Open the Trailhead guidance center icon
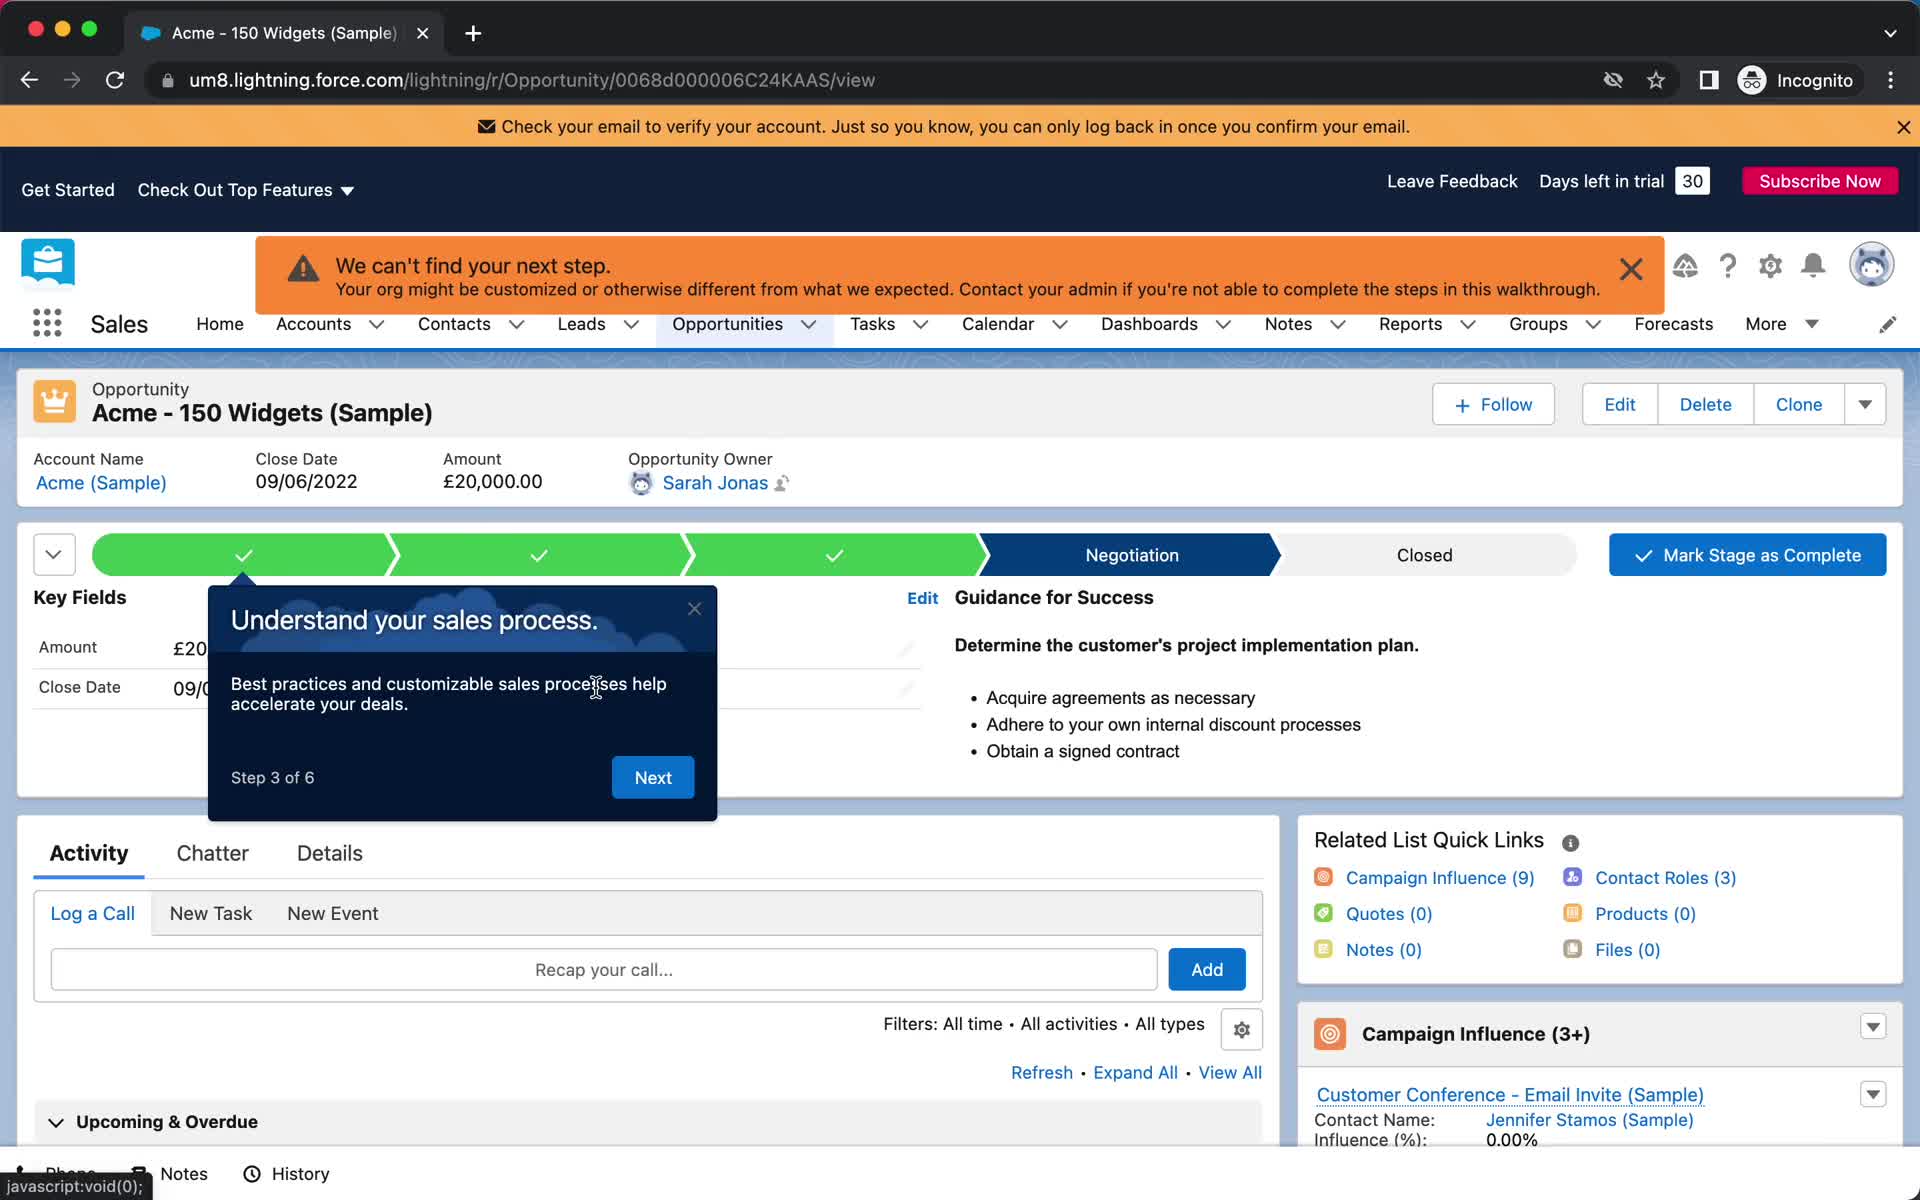Viewport: 1920px width, 1200px height. [x=1685, y=266]
